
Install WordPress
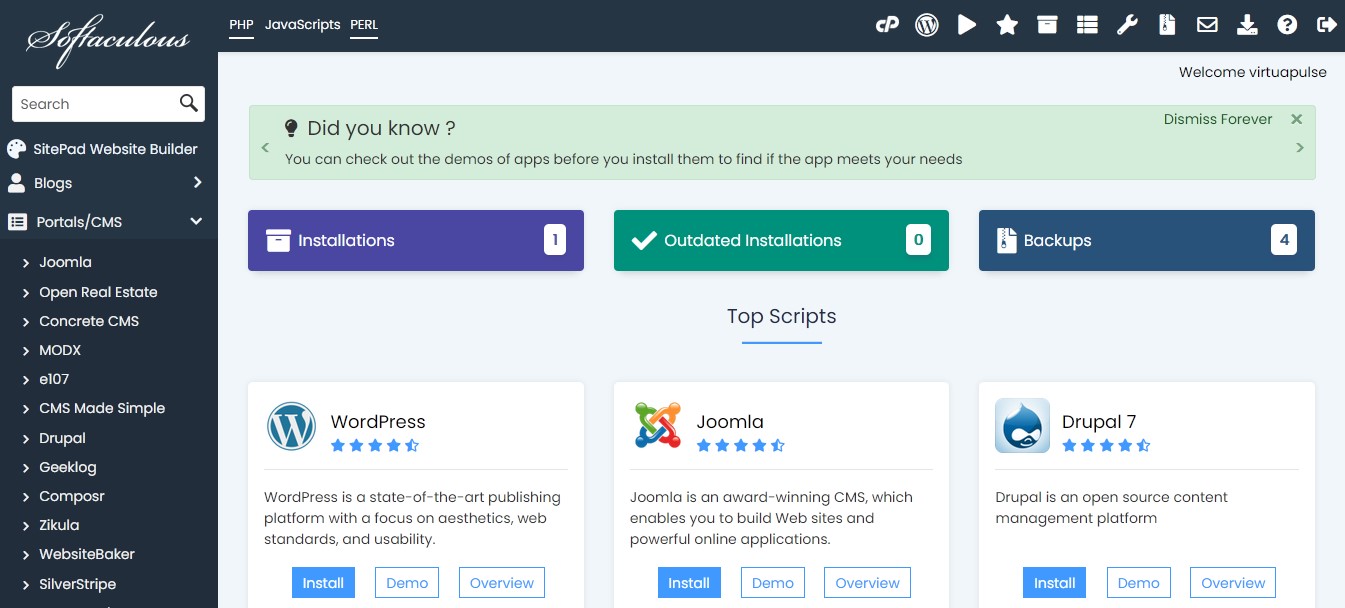pyautogui.click(x=323, y=583)
